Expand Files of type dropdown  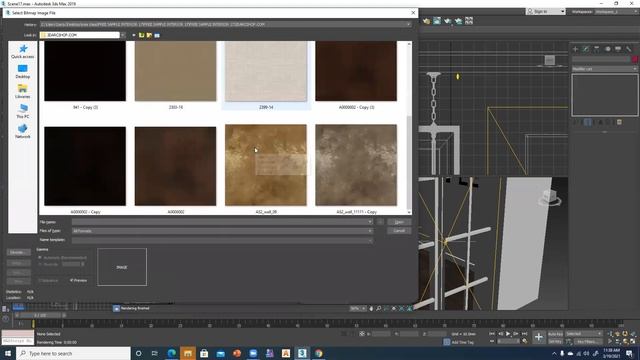coord(370,231)
